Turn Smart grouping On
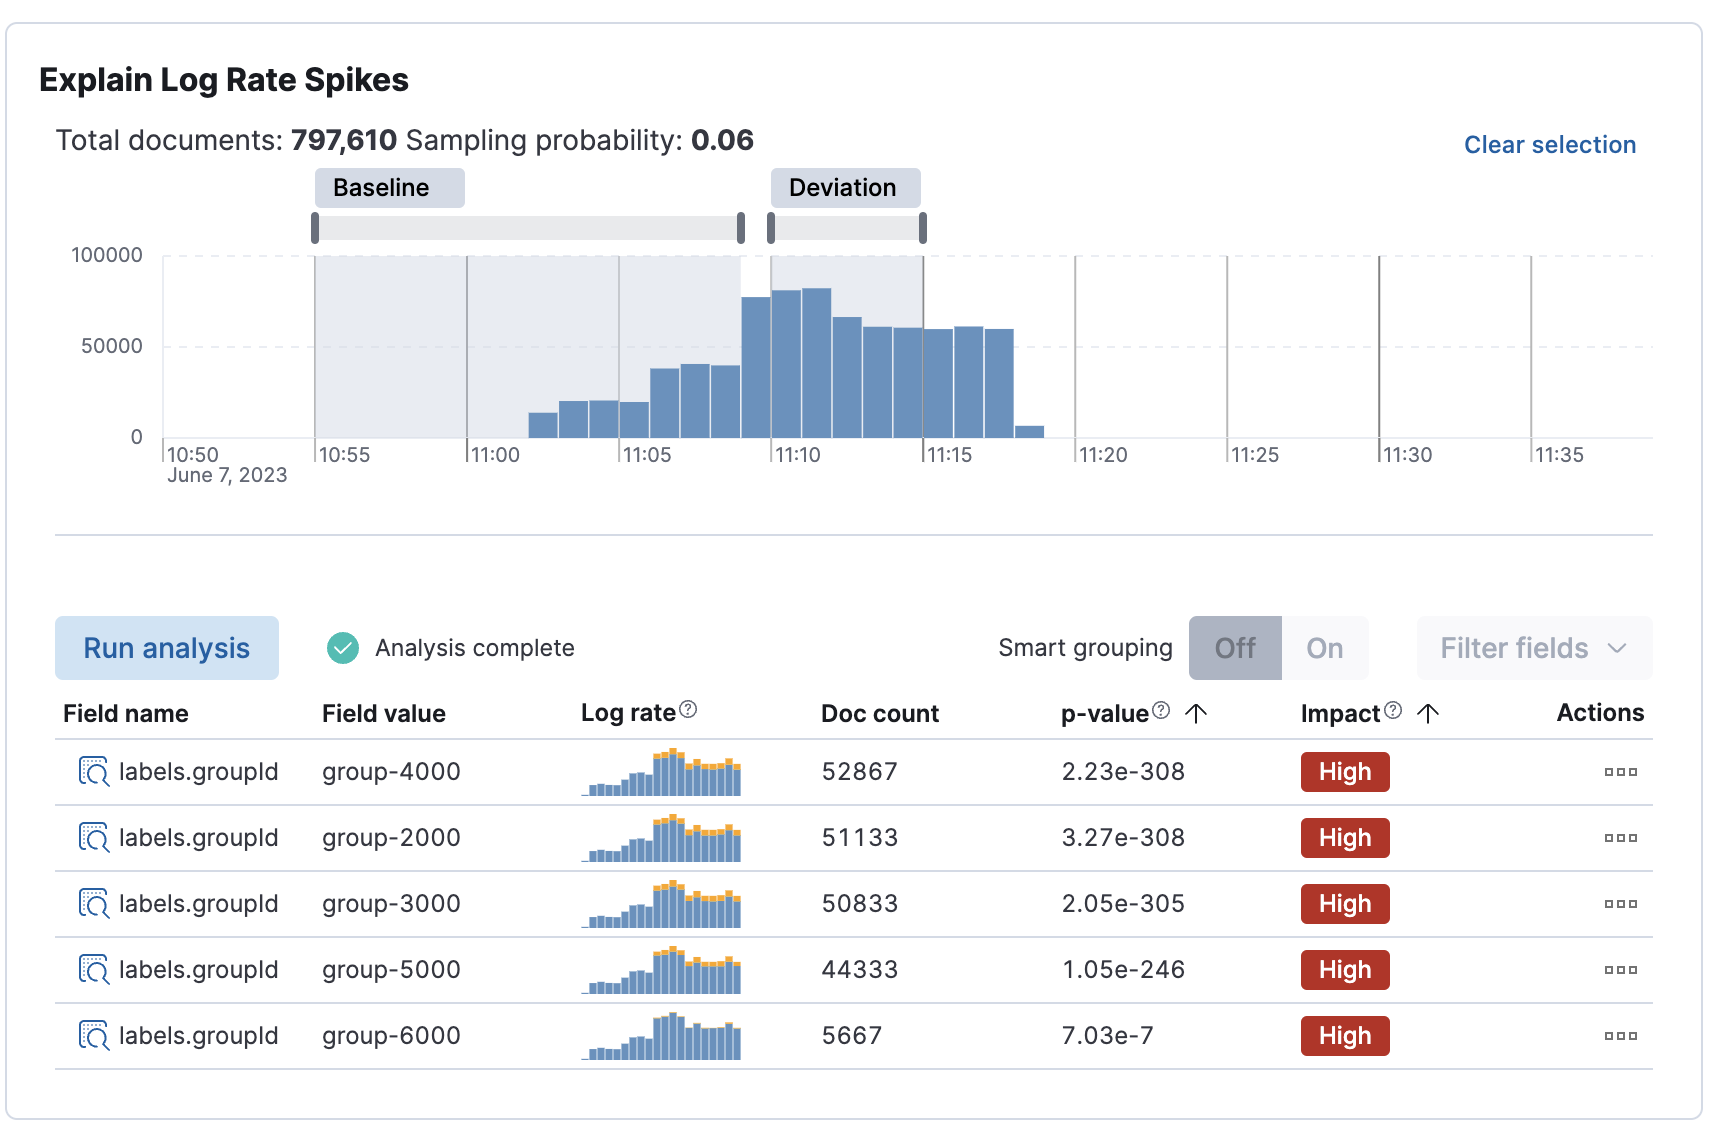The height and width of the screenshot is (1128, 1713). [x=1324, y=648]
